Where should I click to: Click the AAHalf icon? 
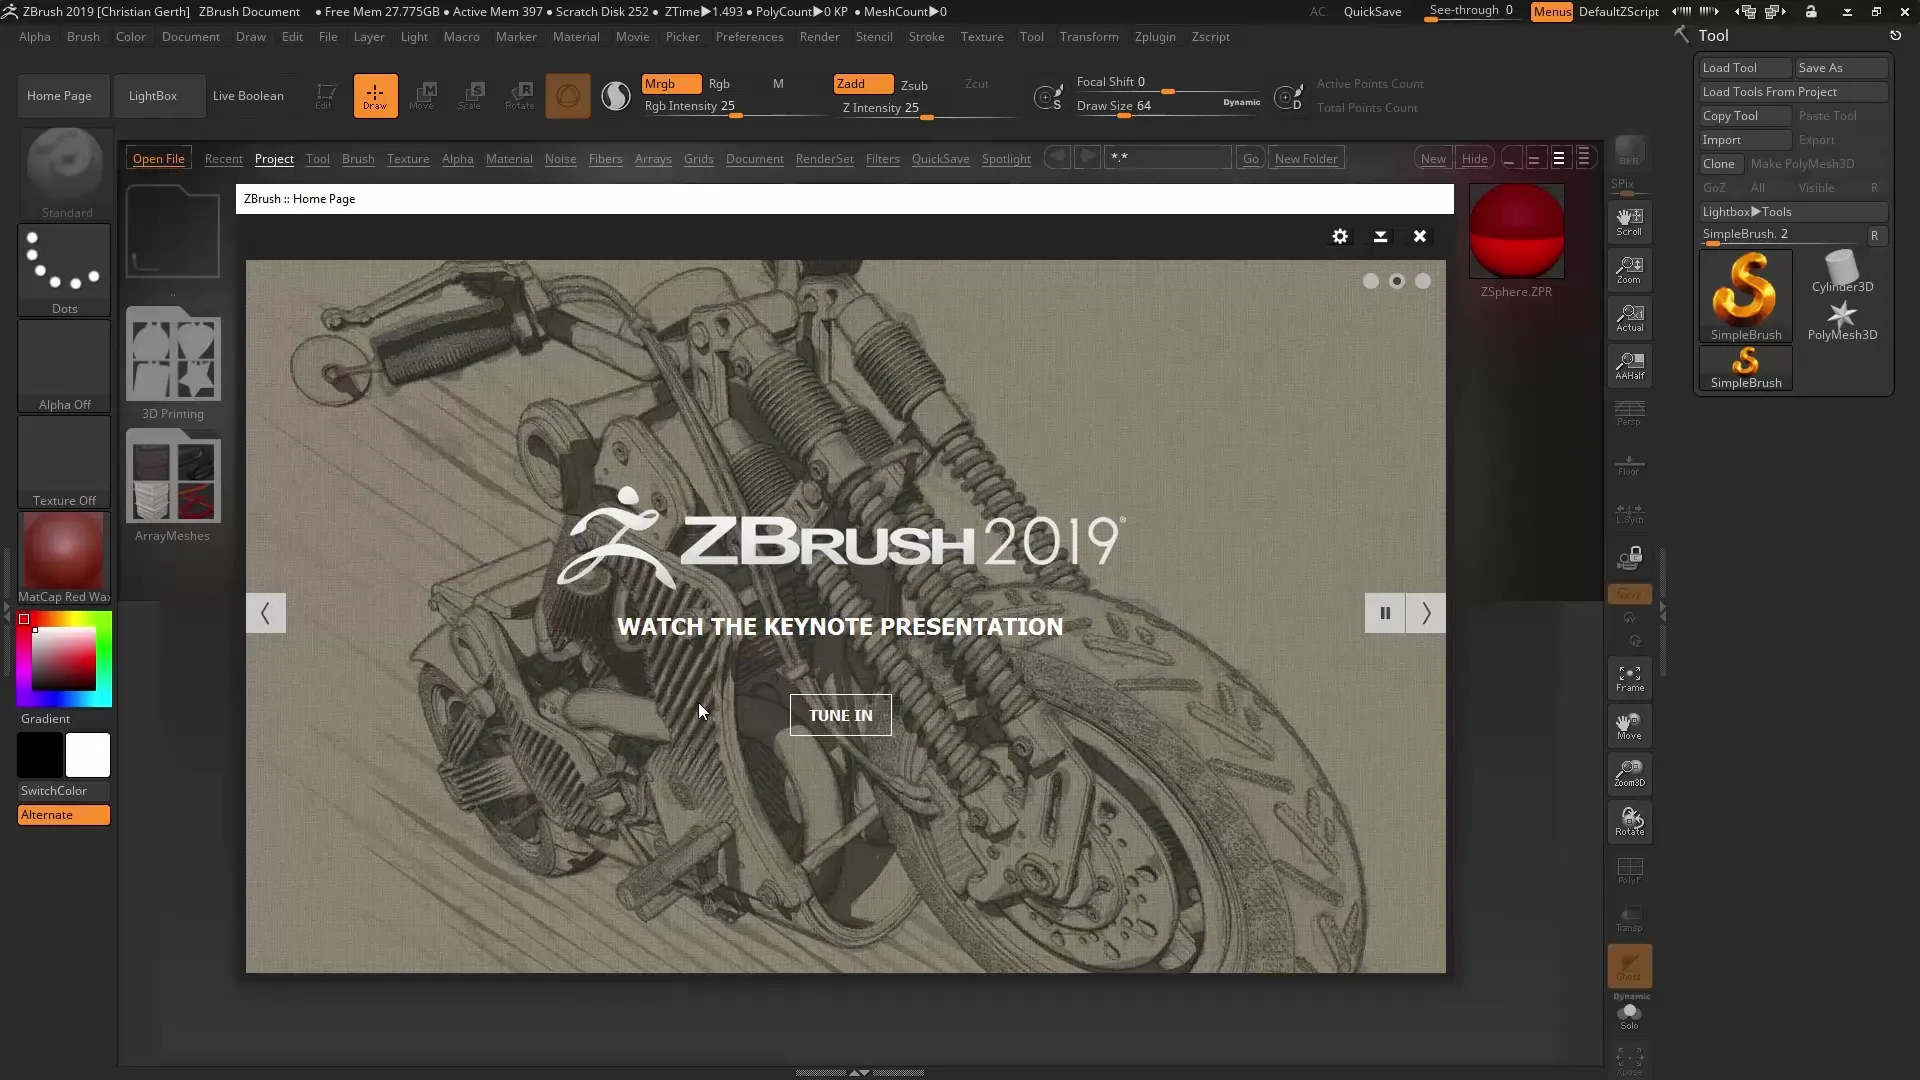tap(1629, 366)
